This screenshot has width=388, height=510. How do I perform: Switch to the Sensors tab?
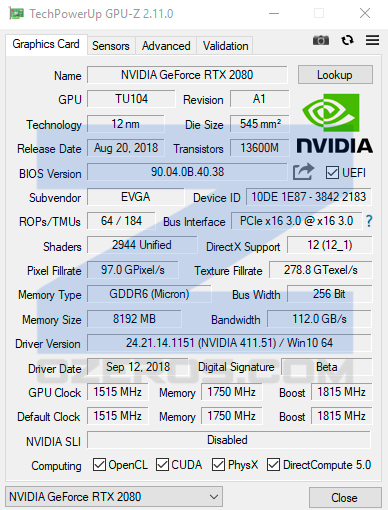pos(111,46)
